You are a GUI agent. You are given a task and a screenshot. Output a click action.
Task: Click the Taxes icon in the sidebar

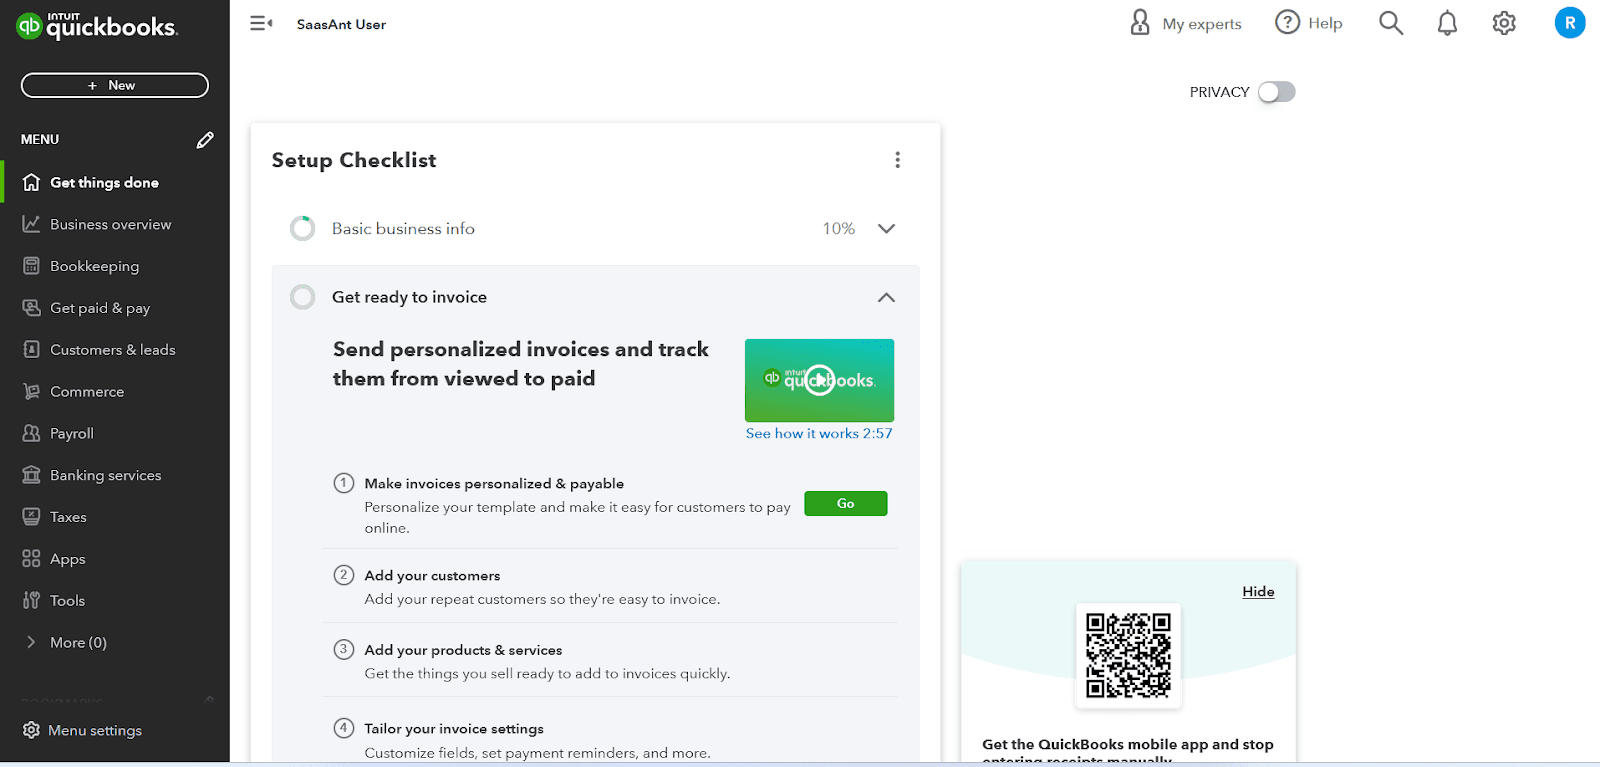pos(31,517)
